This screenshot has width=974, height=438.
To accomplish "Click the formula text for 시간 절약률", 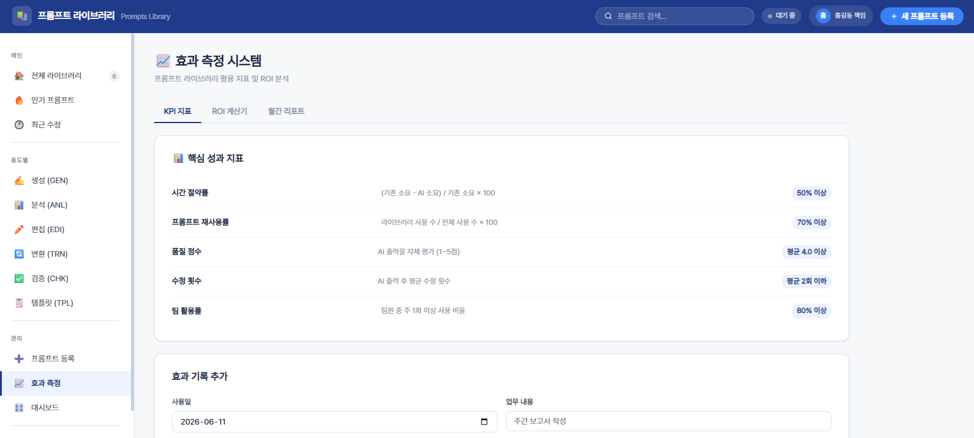I will pos(438,193).
